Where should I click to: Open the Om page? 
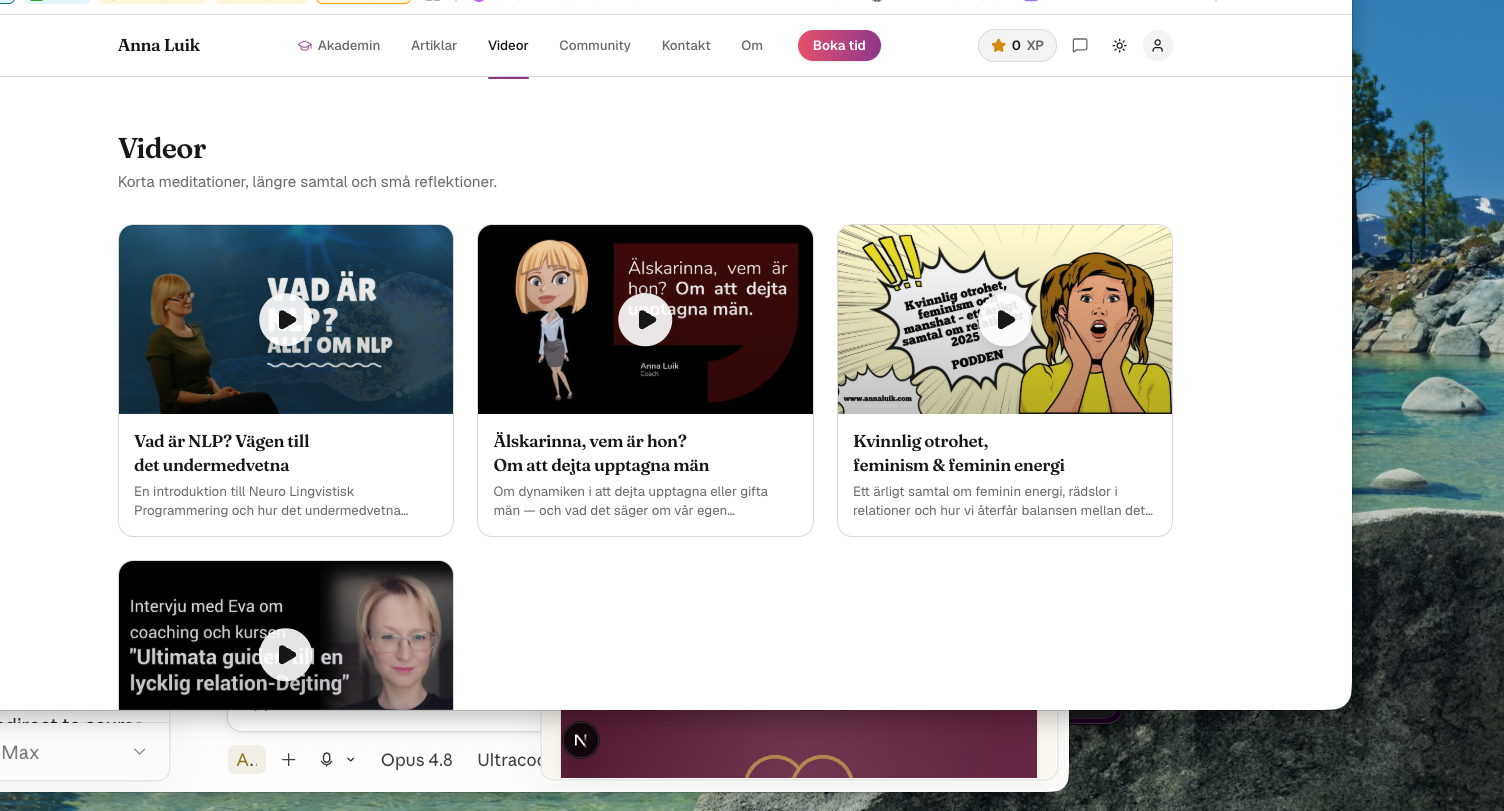(752, 45)
